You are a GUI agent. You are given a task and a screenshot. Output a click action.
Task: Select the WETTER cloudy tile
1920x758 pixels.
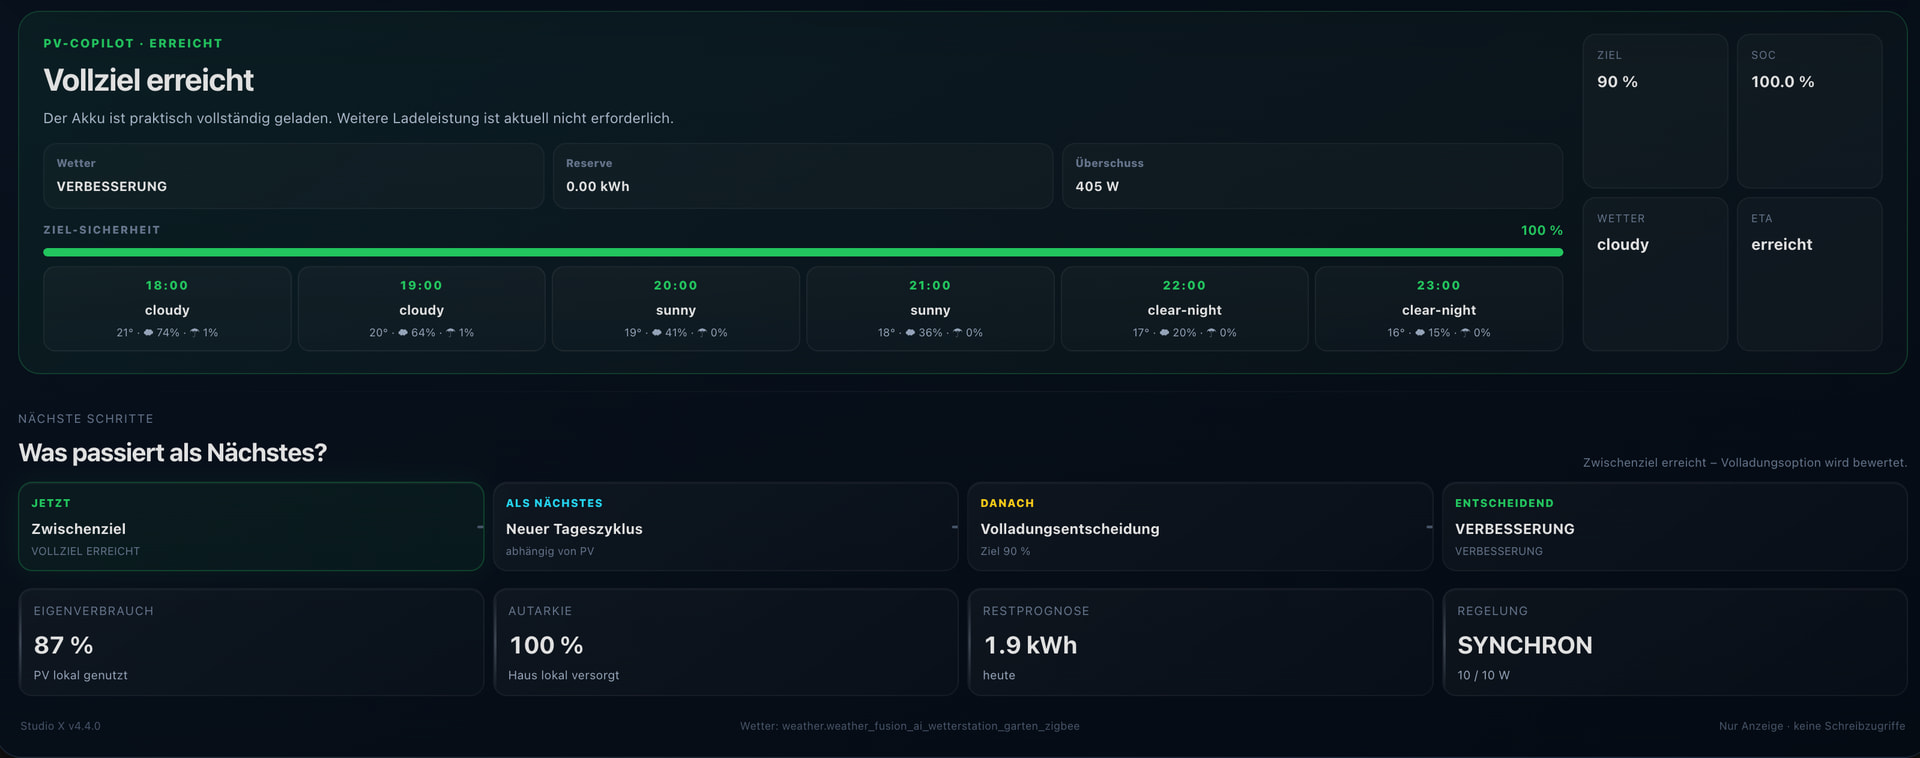tap(1655, 274)
